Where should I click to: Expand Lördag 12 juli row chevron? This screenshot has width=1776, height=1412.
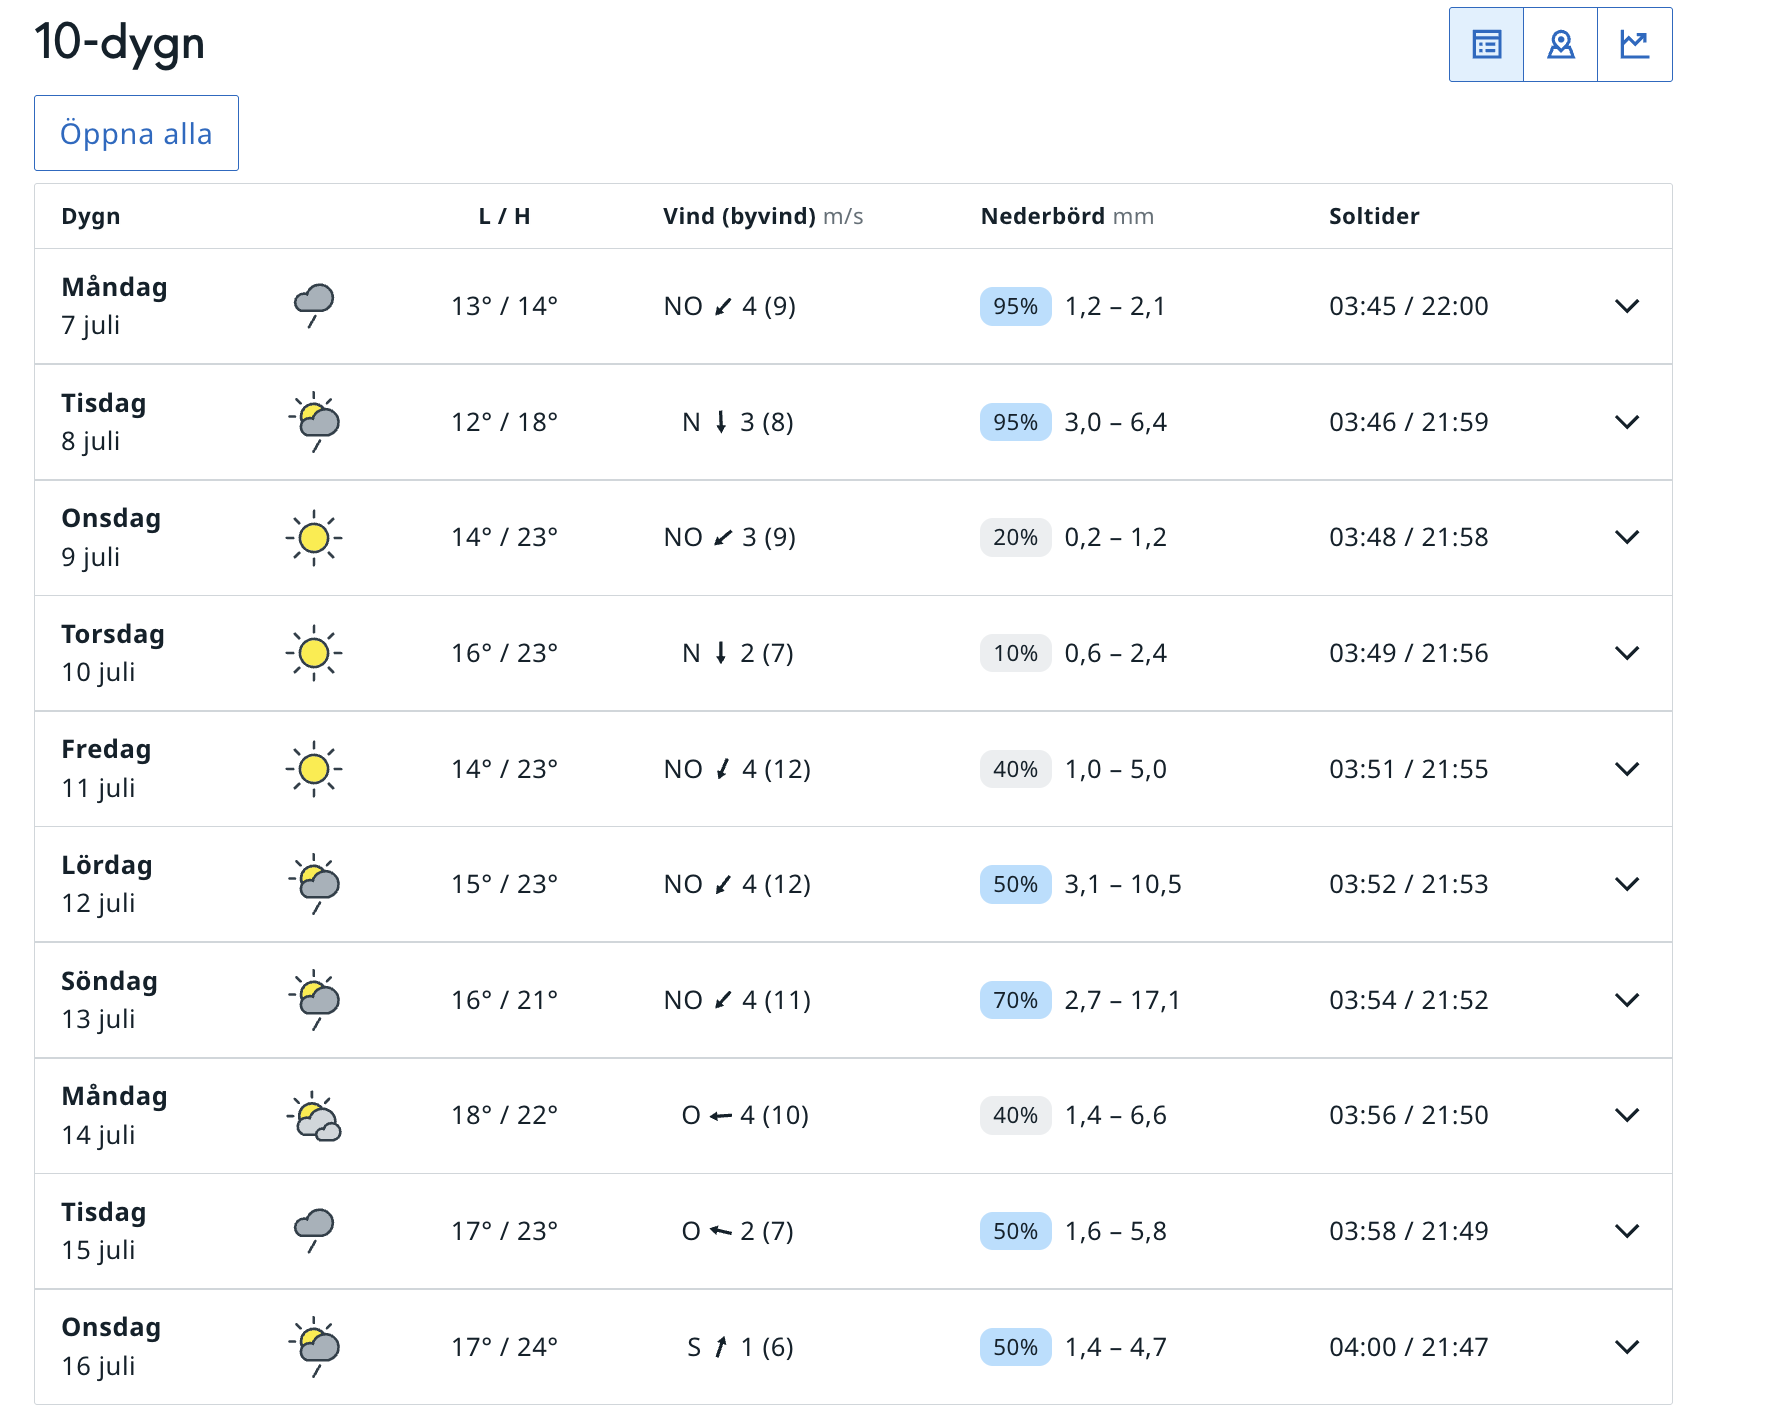click(1627, 884)
